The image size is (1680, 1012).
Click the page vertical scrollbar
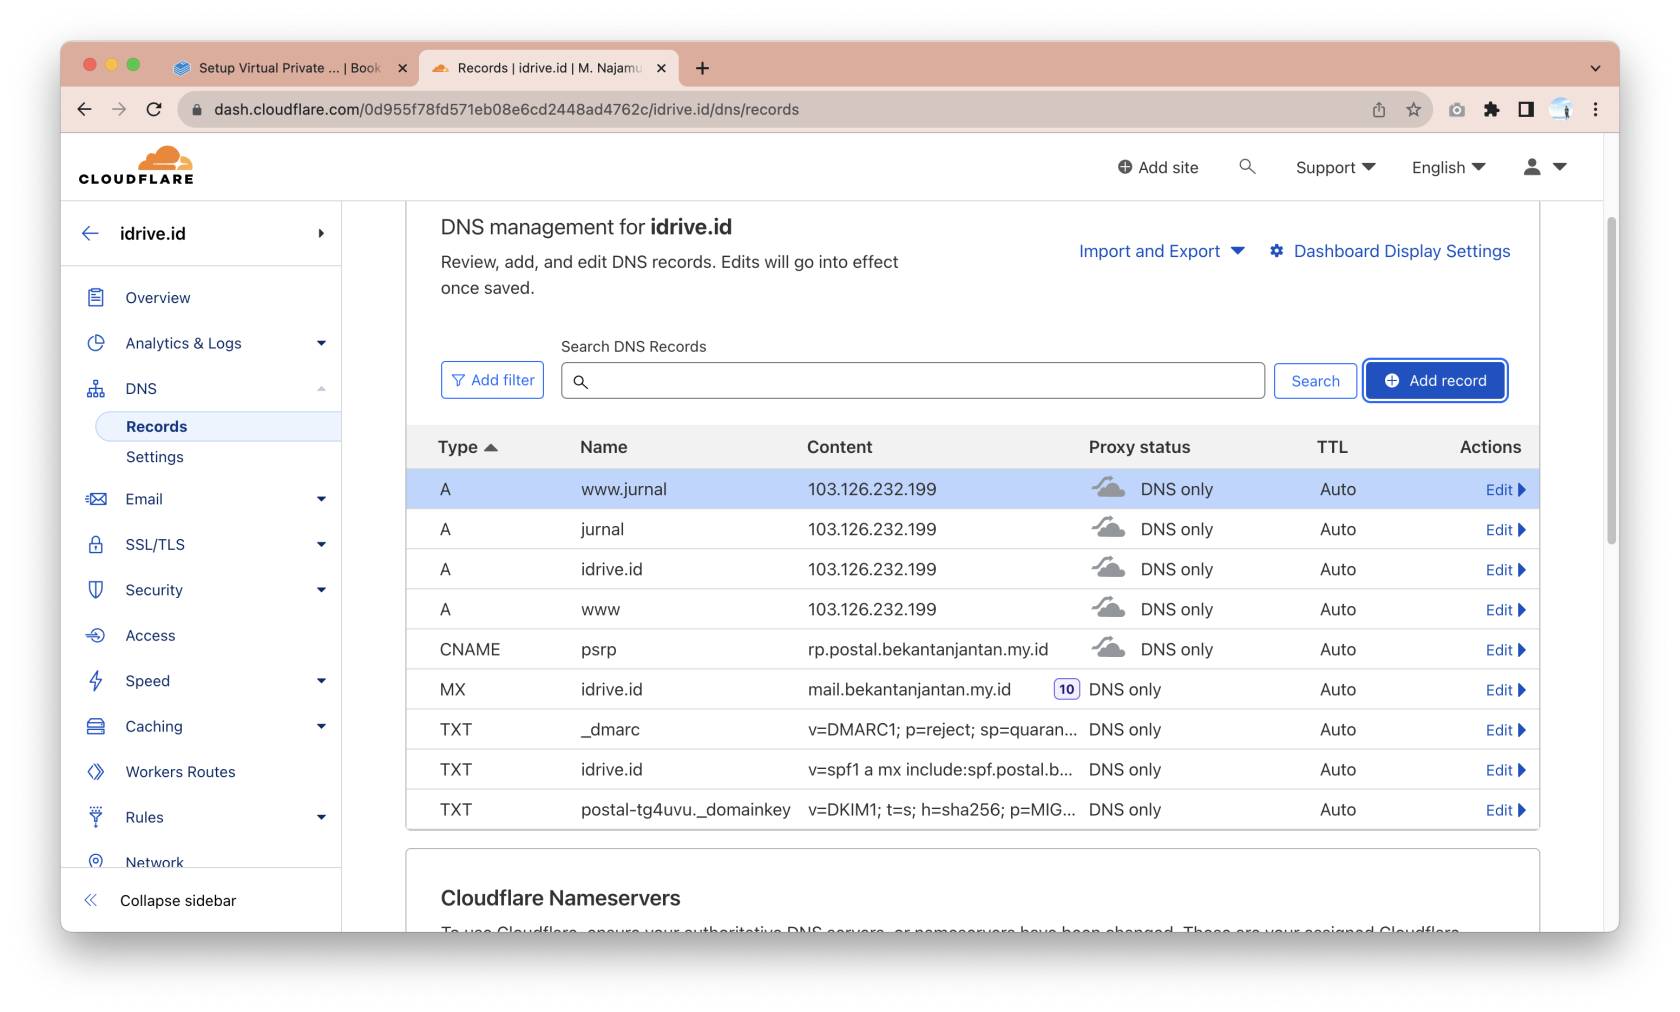[1611, 380]
